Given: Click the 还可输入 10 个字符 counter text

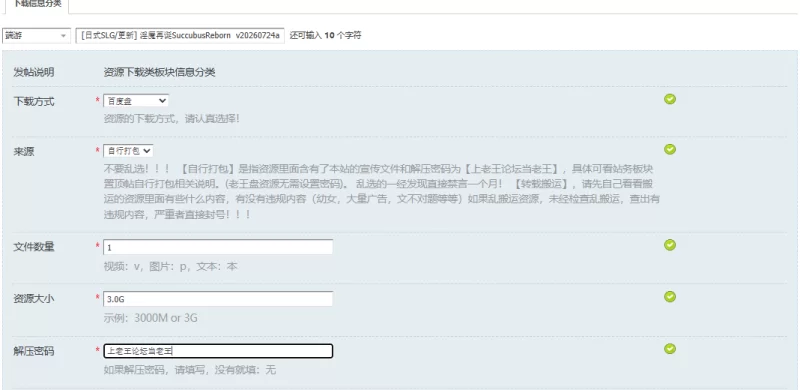Looking at the screenshot, I should tap(326, 36).
